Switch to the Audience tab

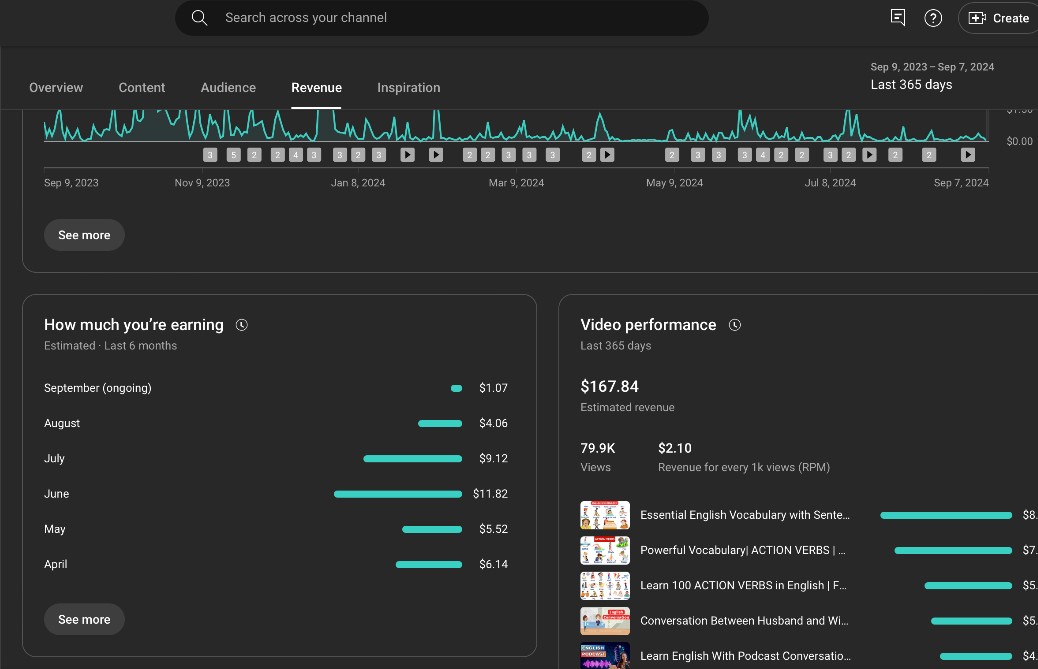click(228, 88)
